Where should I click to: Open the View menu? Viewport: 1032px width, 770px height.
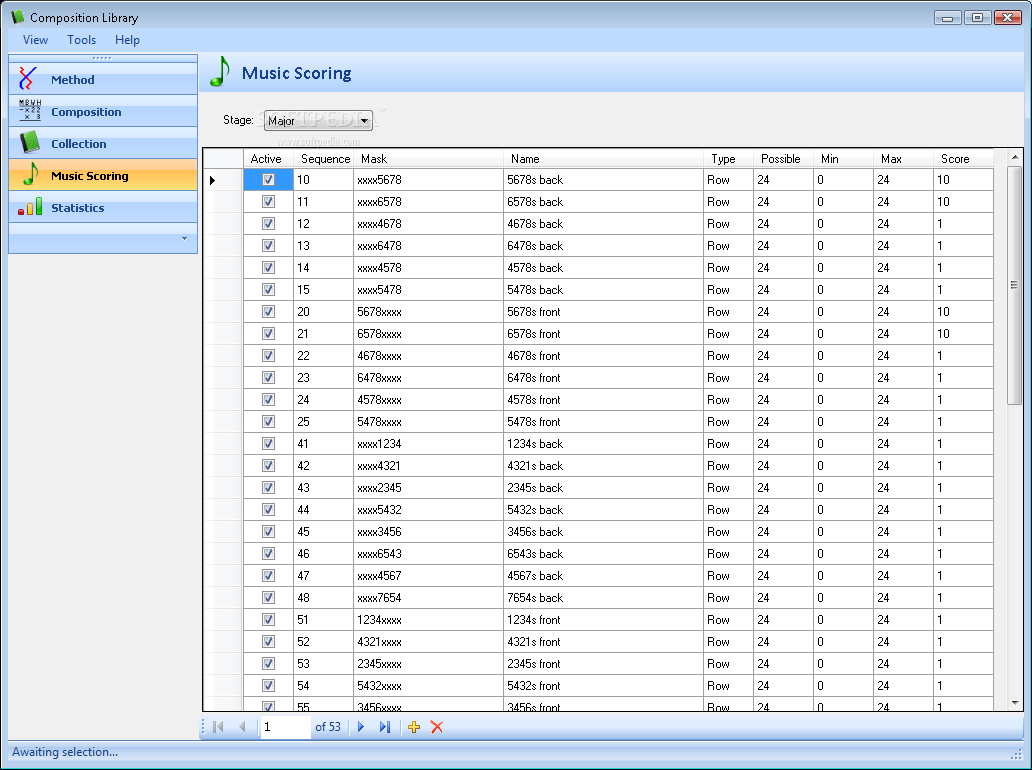coord(35,40)
